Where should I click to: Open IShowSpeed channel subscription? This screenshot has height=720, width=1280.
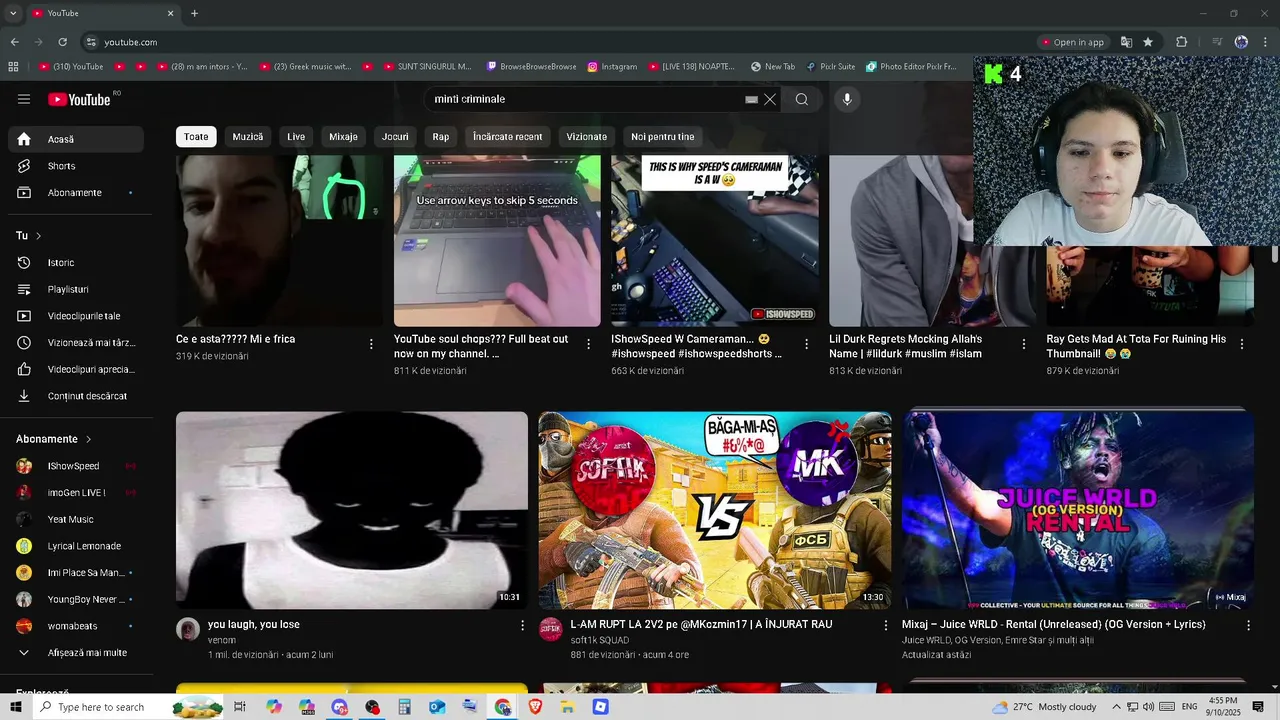tap(75, 466)
